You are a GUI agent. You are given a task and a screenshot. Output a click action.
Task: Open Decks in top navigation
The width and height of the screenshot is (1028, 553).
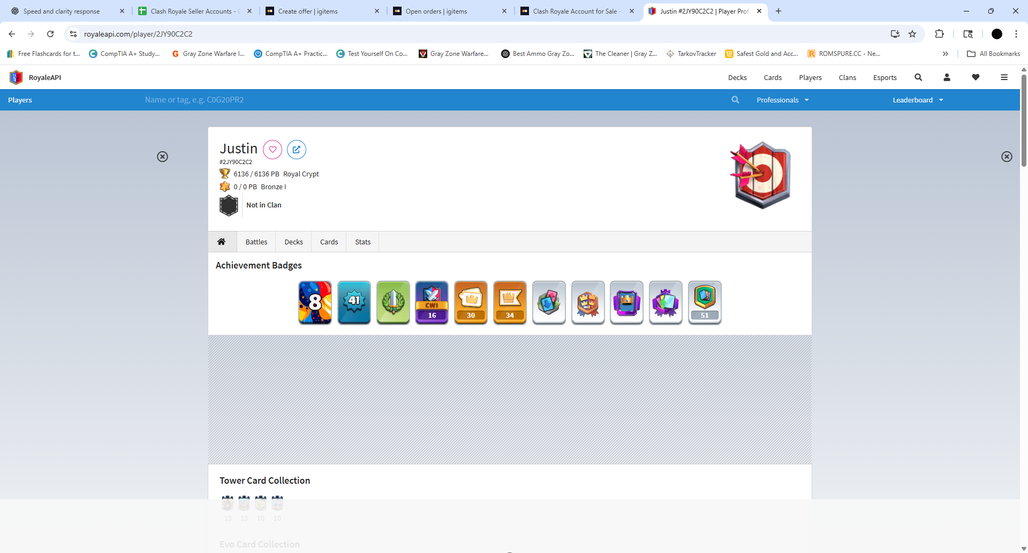coord(737,77)
